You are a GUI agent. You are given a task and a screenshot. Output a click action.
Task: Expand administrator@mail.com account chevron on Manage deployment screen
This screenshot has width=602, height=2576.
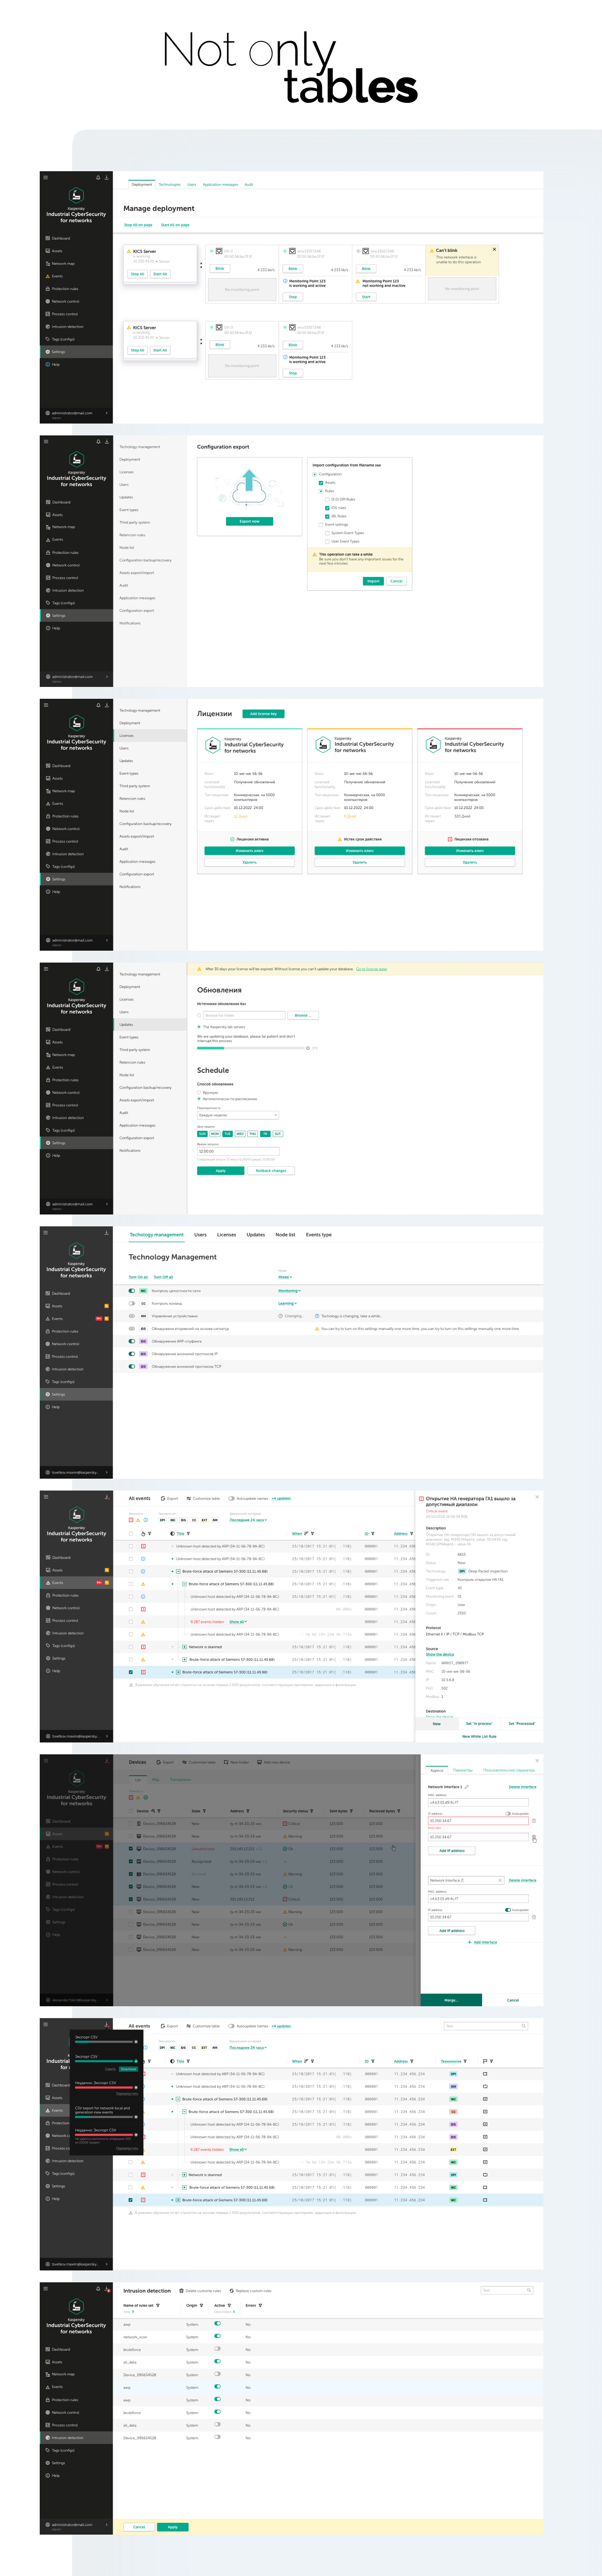pyautogui.click(x=107, y=413)
